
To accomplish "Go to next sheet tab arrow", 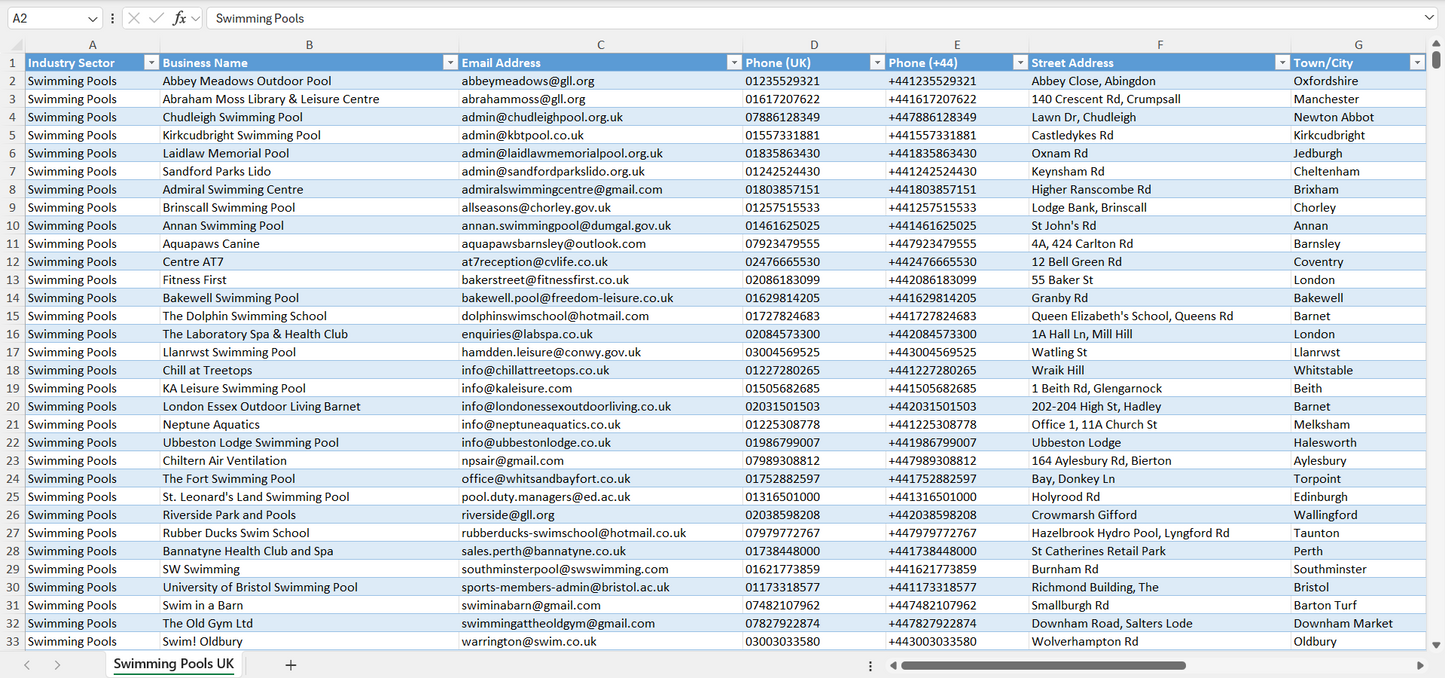I will (57, 665).
